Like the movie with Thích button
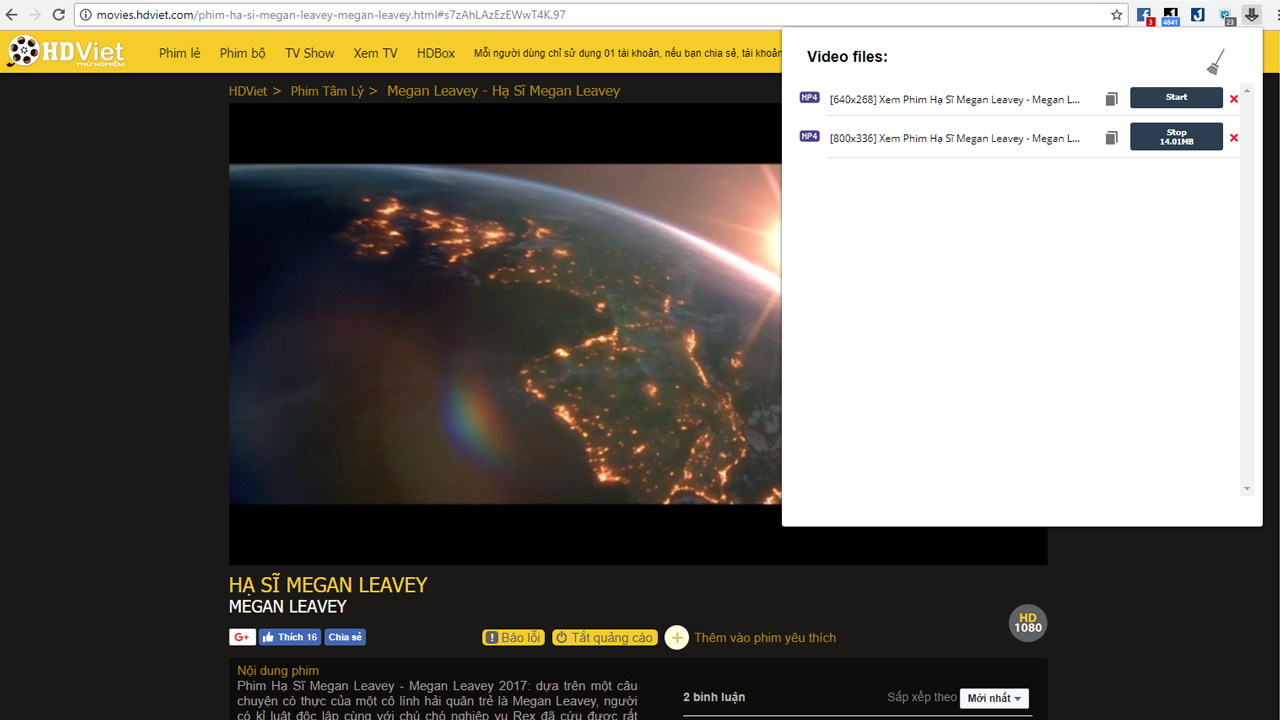Image resolution: width=1280 pixels, height=720 pixels. pos(290,637)
